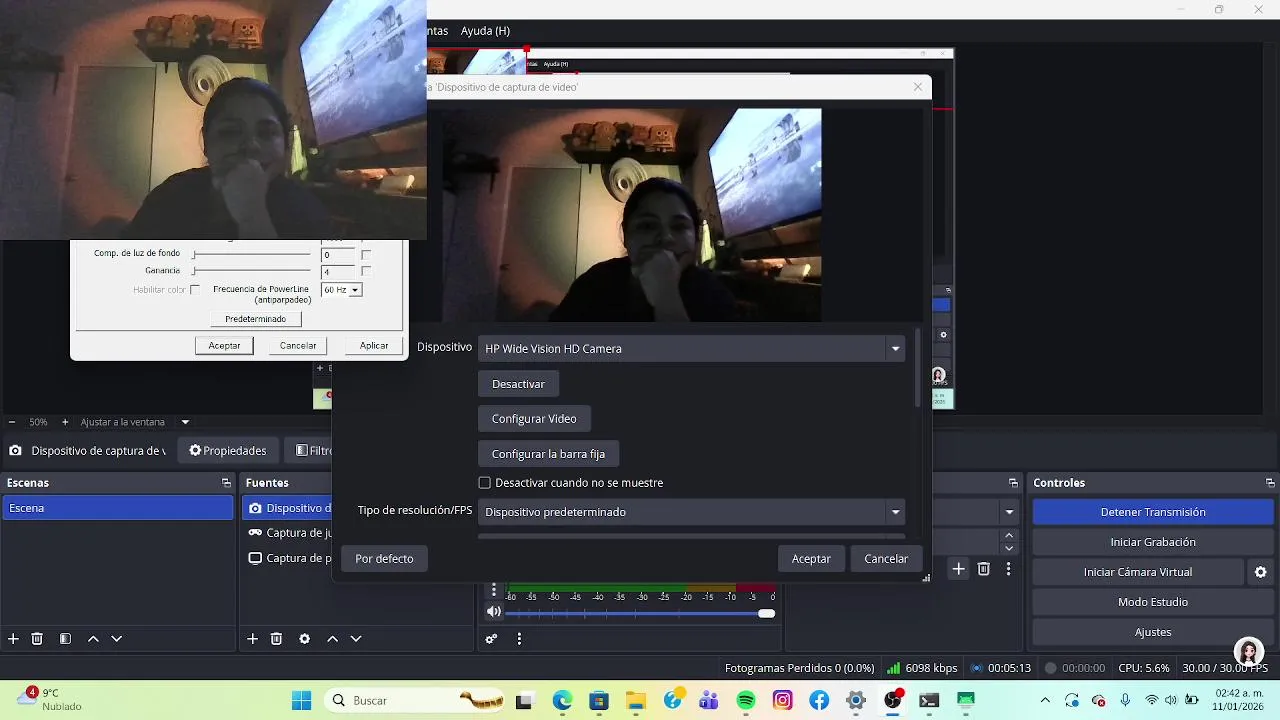Decrease transition duration with down stepper
The height and width of the screenshot is (720, 1280).
click(1009, 548)
